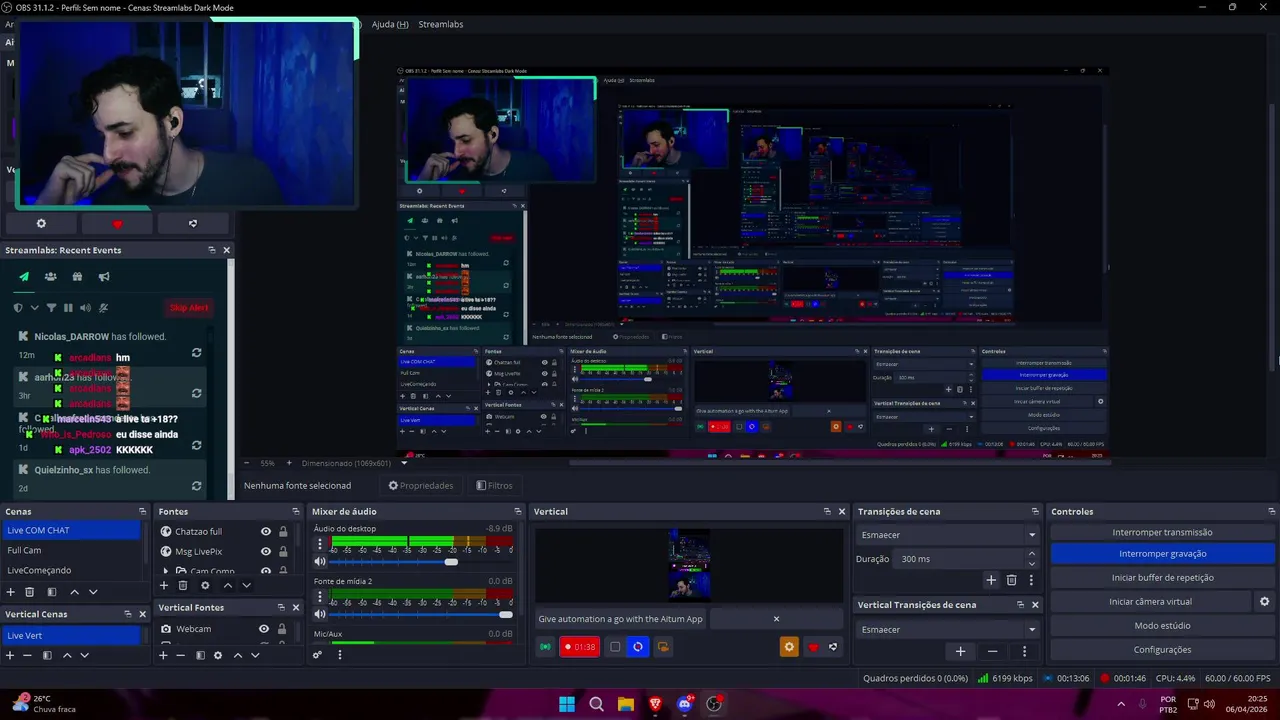
Task: Open Modo estúdio
Action: click(x=1162, y=625)
